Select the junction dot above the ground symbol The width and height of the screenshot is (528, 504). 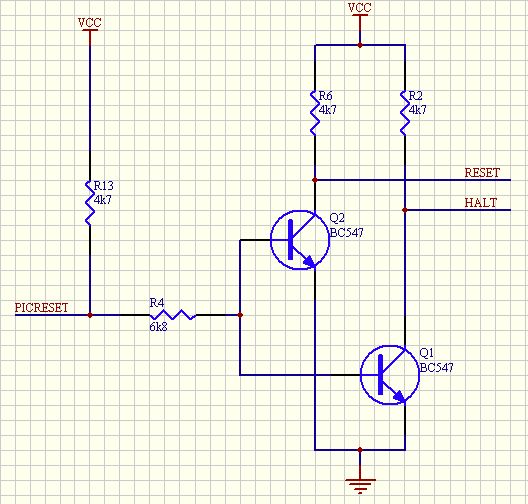tap(360, 450)
